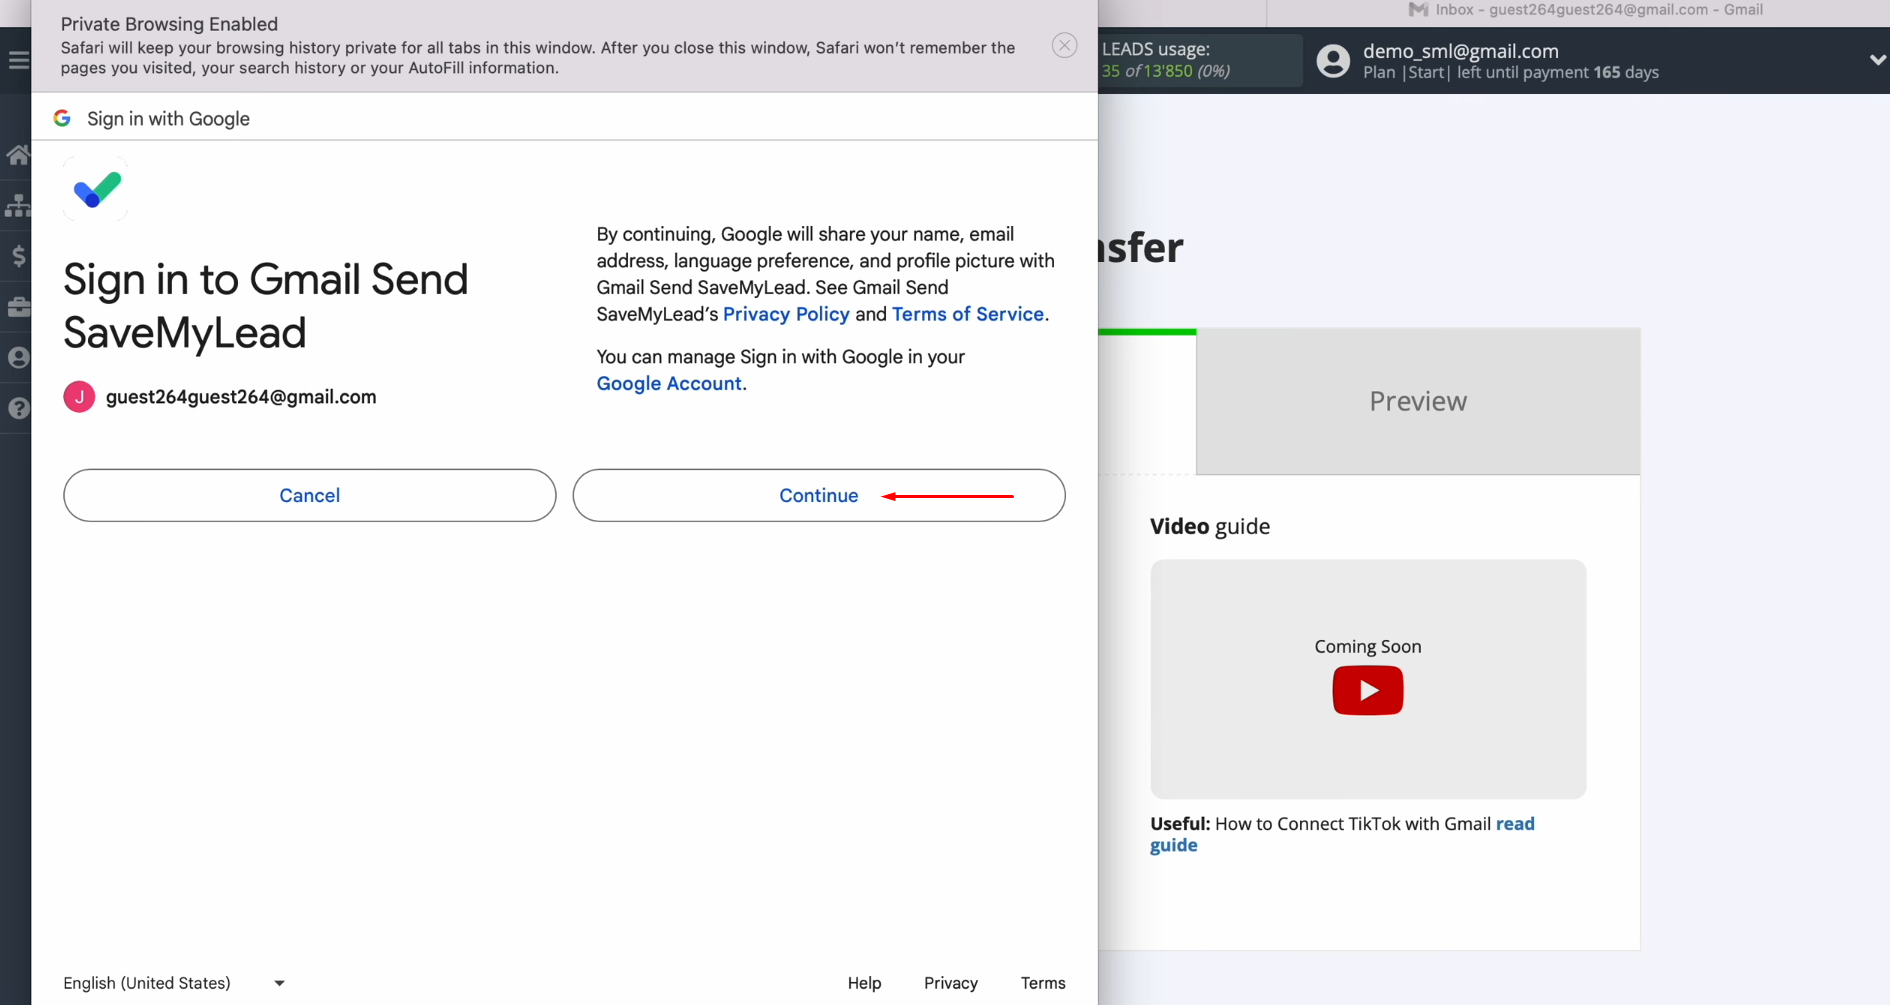Switch to the Preview tab

point(1418,401)
